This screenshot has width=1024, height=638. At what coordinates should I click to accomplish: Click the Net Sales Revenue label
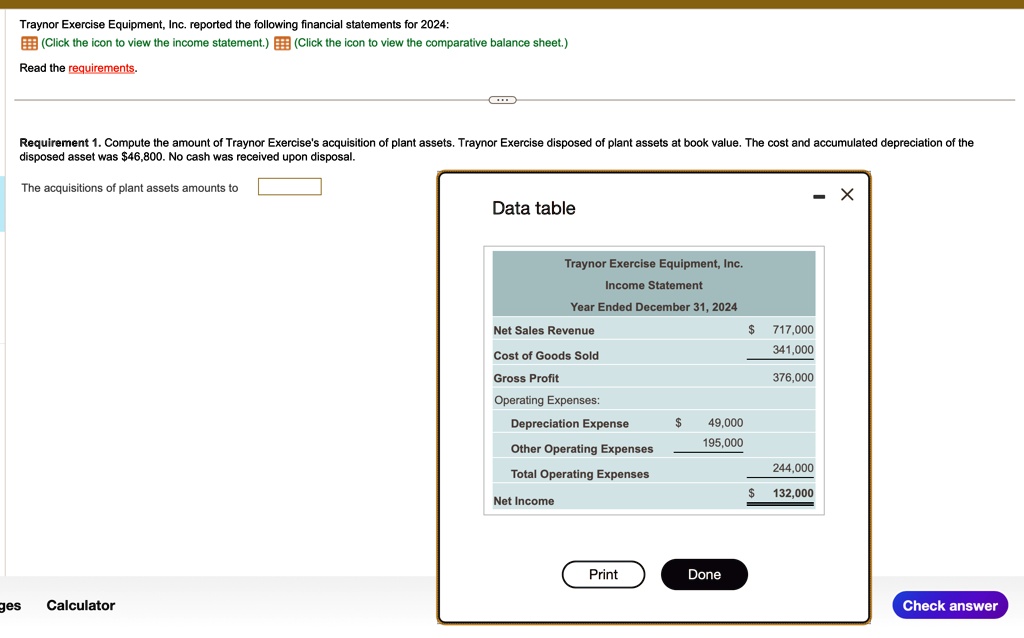pos(544,330)
